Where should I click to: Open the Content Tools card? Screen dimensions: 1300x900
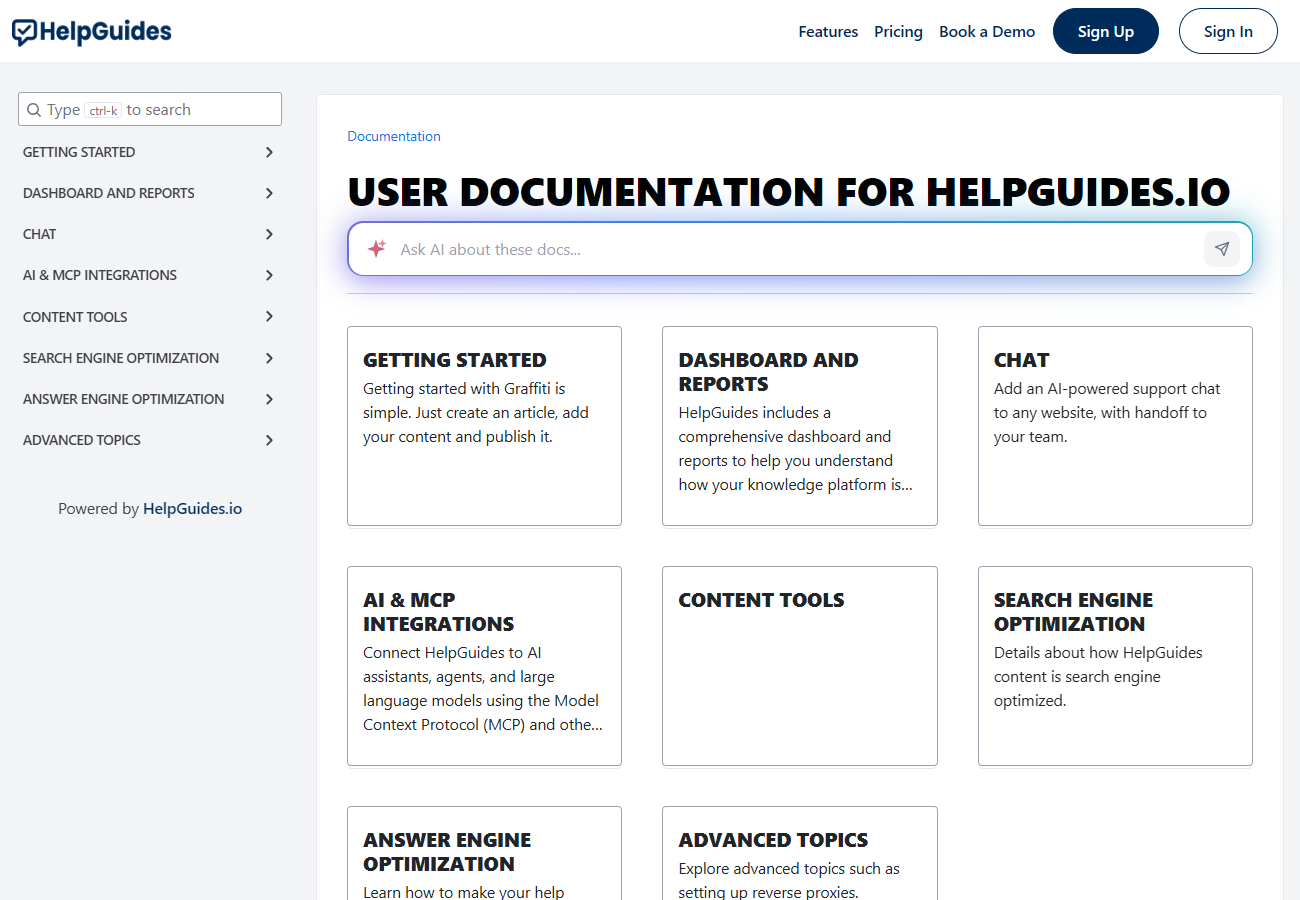point(800,666)
